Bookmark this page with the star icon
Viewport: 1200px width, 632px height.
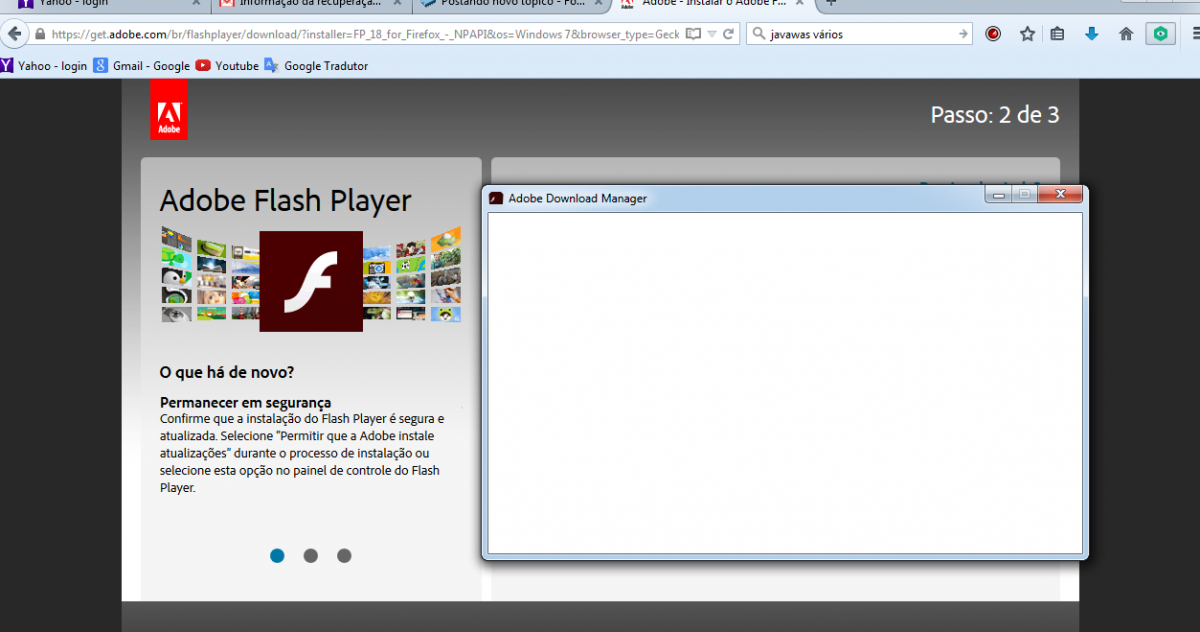(1027, 34)
